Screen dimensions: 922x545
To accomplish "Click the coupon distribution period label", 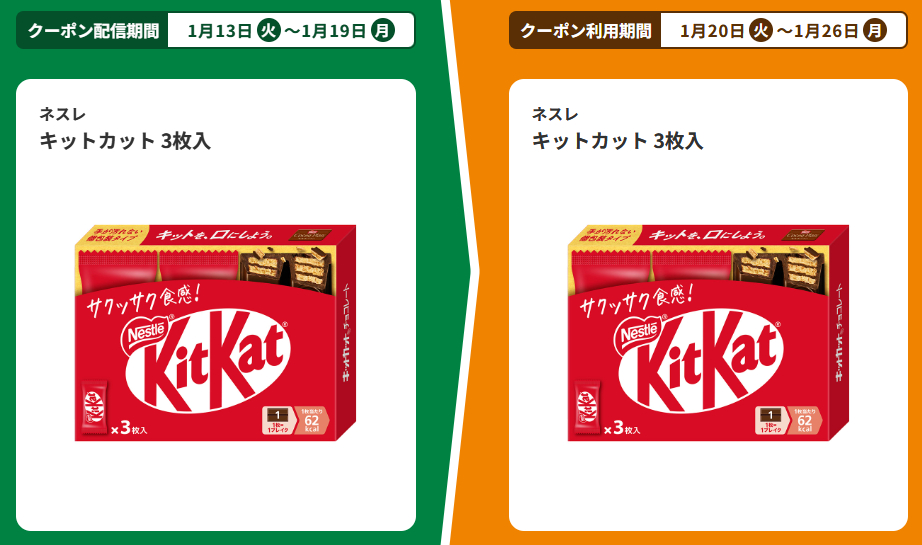I will [x=93, y=31].
